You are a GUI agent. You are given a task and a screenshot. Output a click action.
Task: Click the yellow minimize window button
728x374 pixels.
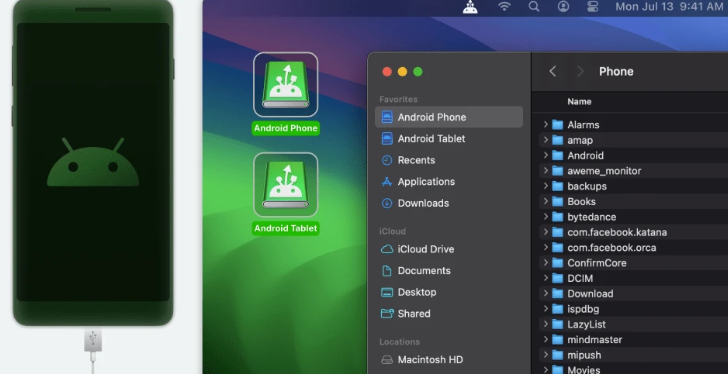tap(403, 71)
